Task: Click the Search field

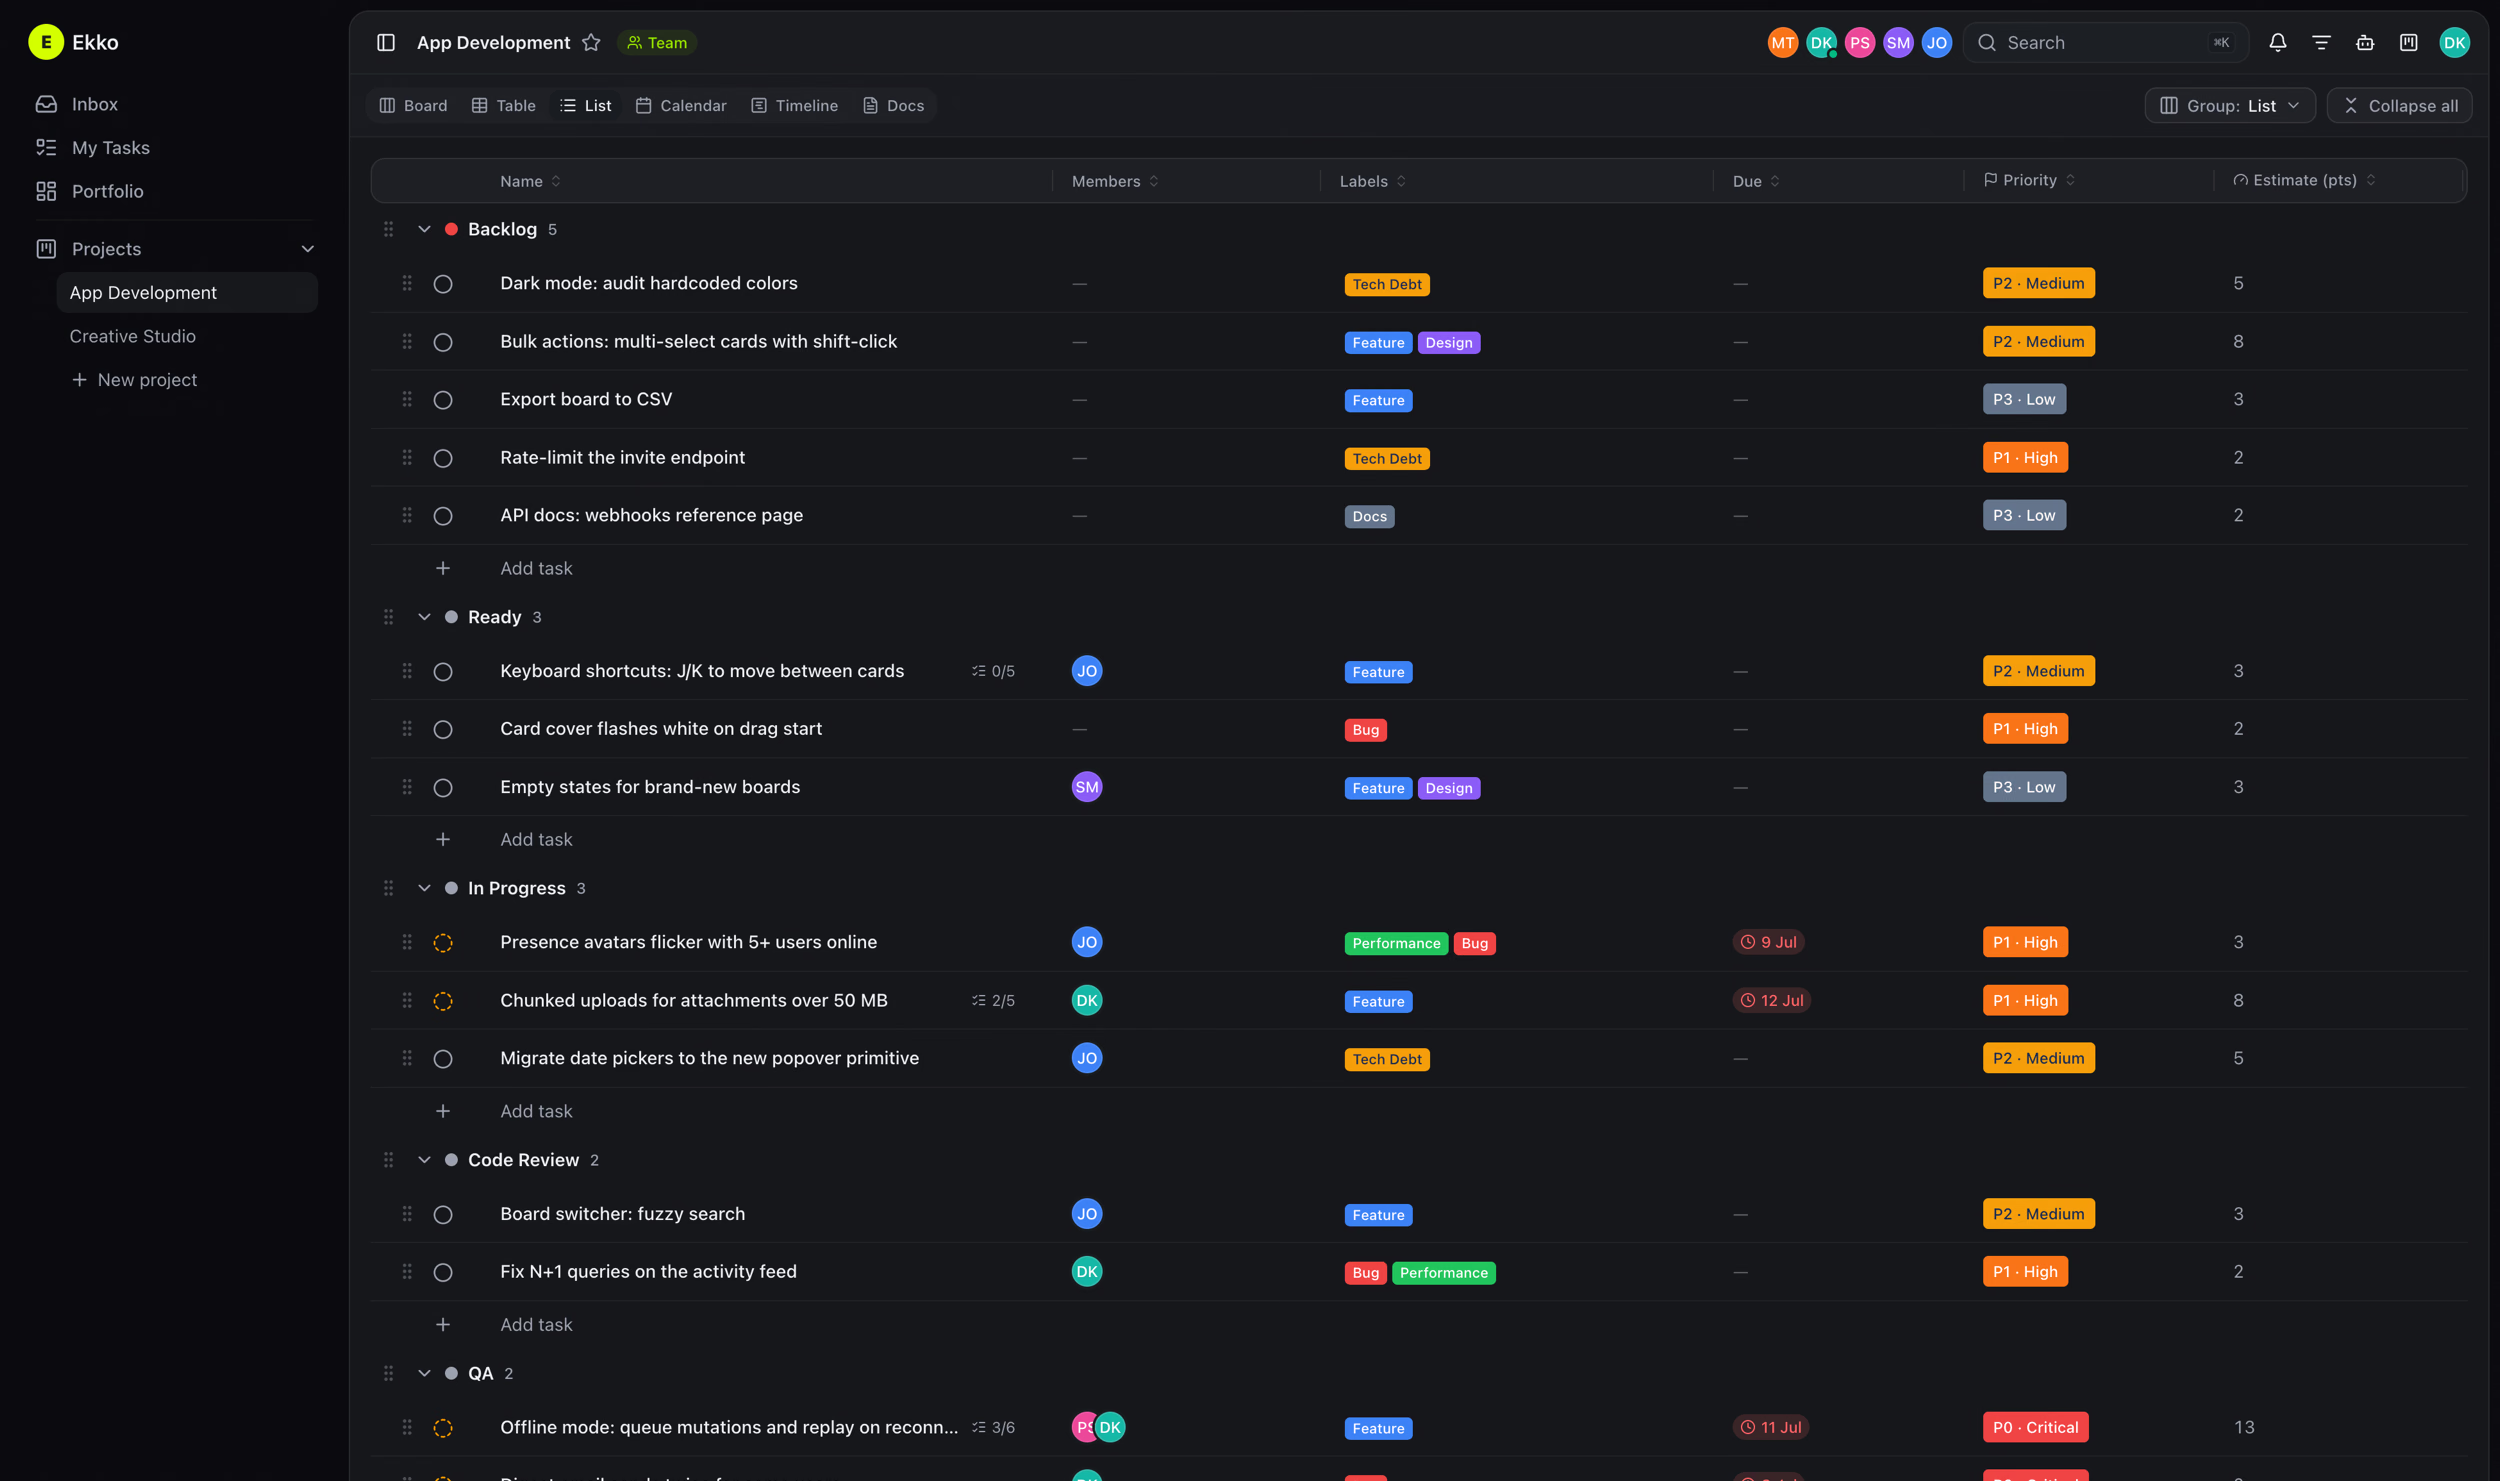Action: (x=2105, y=42)
